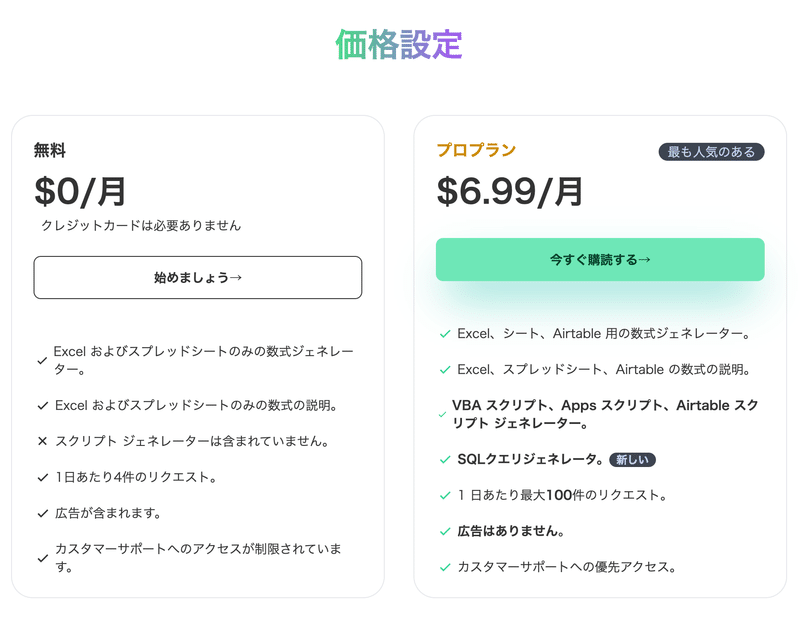Click the checkmark beside free plan 数式ジェネレーター
Screen dimensions: 800x617
point(42,361)
